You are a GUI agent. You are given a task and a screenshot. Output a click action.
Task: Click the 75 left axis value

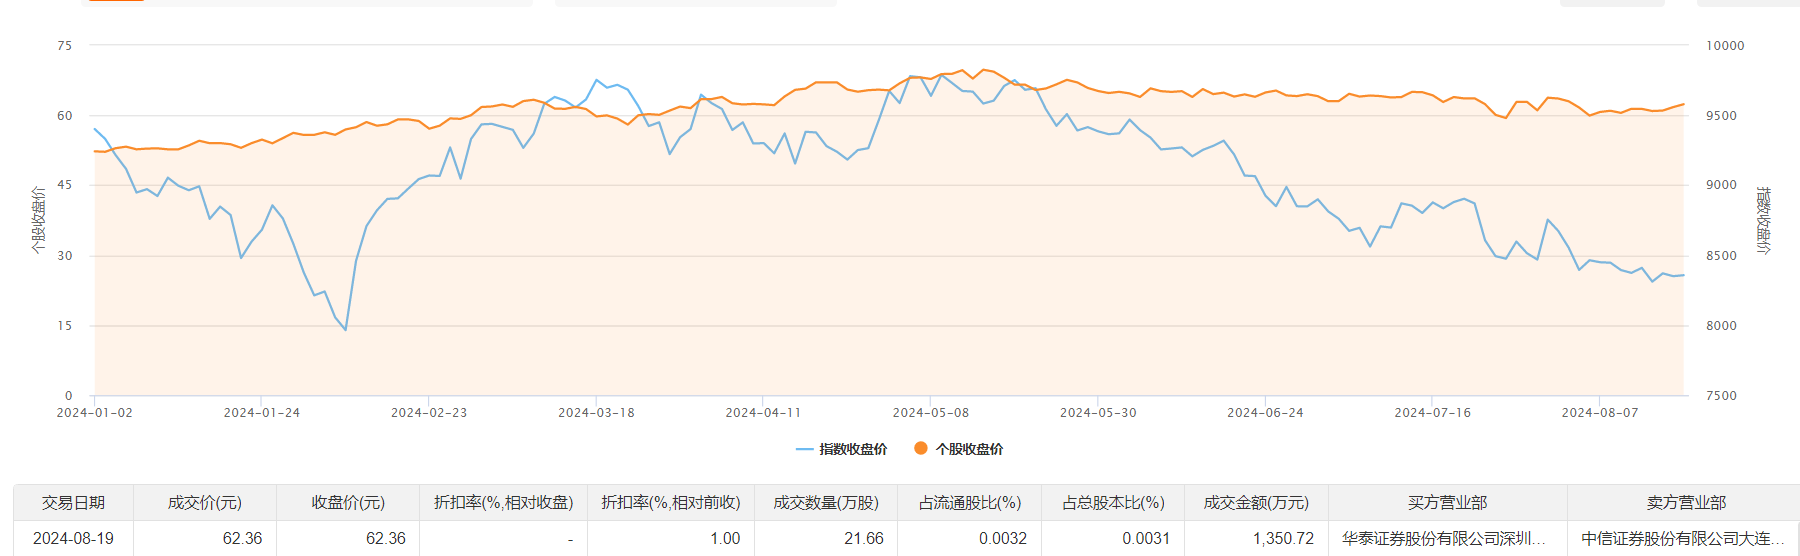(65, 45)
